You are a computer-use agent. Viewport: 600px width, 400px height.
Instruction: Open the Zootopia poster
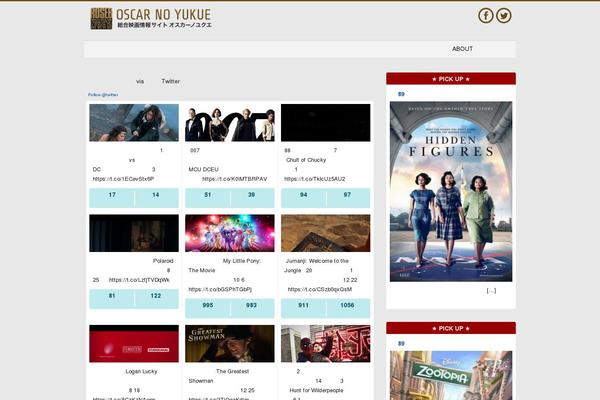coord(451,376)
